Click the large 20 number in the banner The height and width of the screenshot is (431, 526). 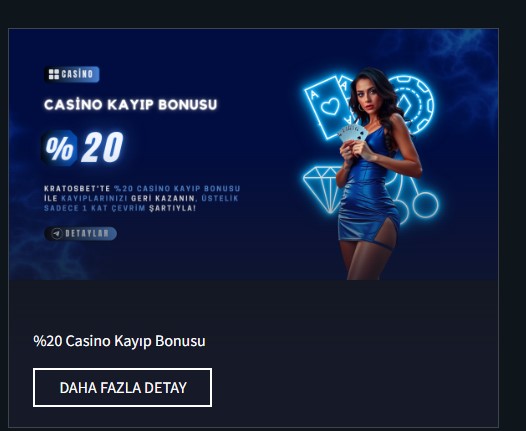click(x=103, y=147)
